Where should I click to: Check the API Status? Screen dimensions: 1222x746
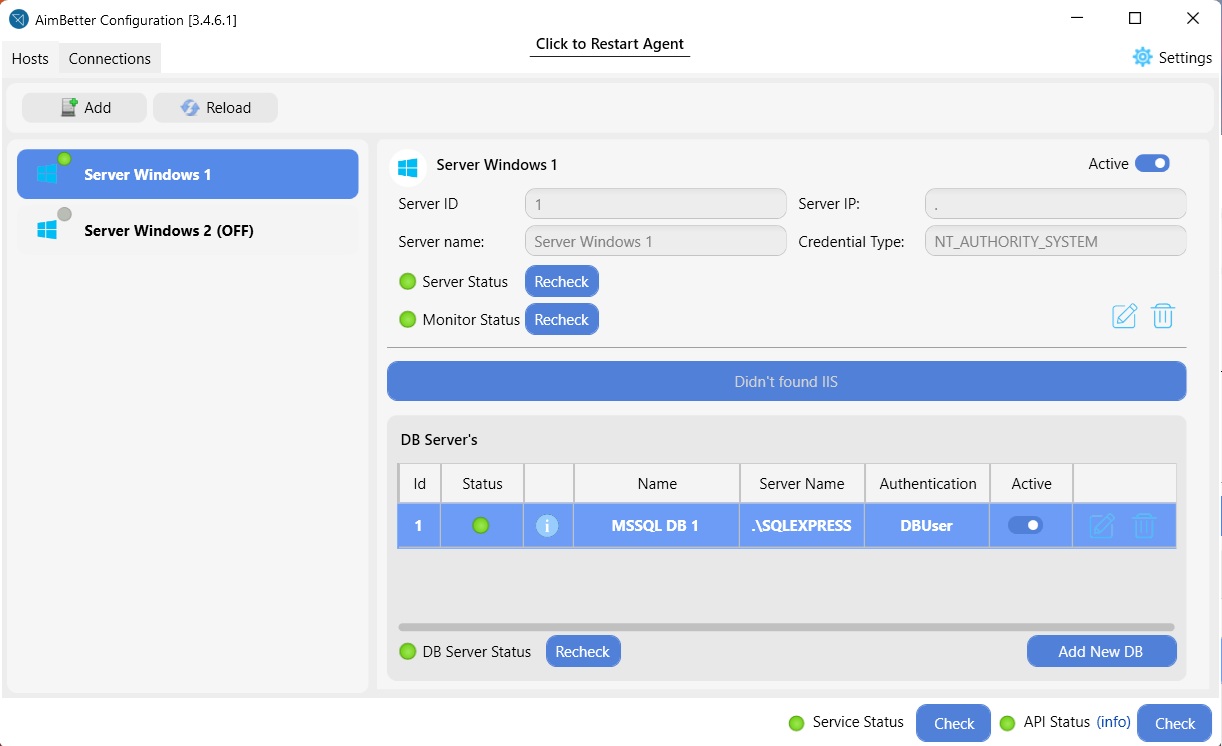pos(1175,724)
